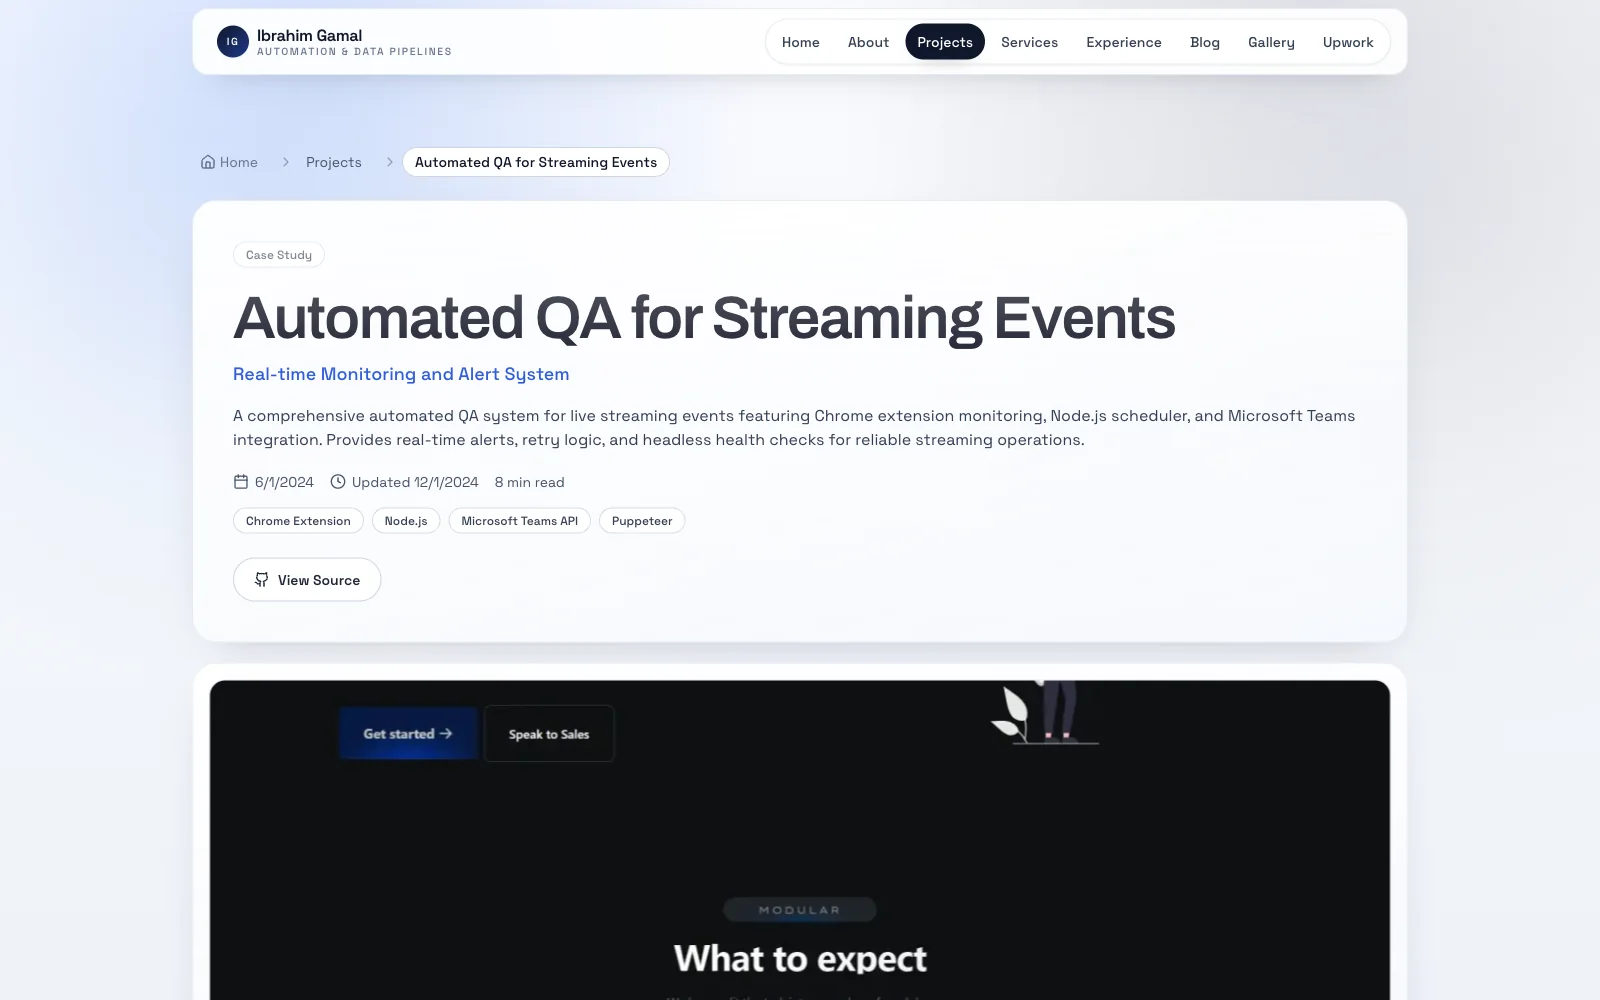The height and width of the screenshot is (1000, 1600).
Task: Open the Case Study badge
Action: pos(278,254)
